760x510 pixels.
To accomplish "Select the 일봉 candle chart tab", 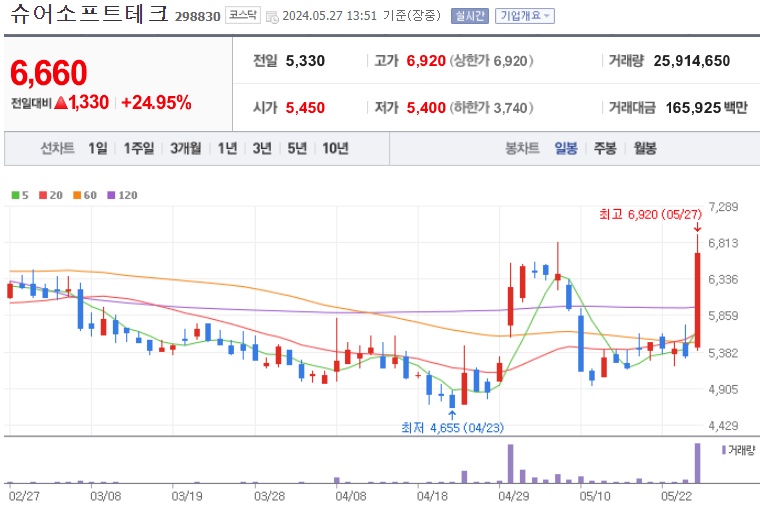I will 566,148.
